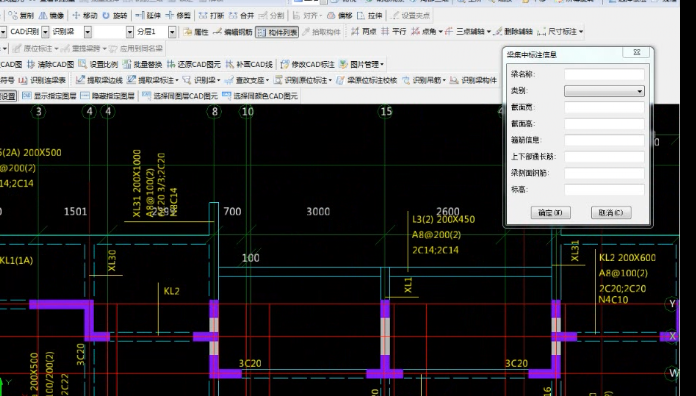Click 补画CAD线 tool
The image size is (696, 396).
pos(249,64)
